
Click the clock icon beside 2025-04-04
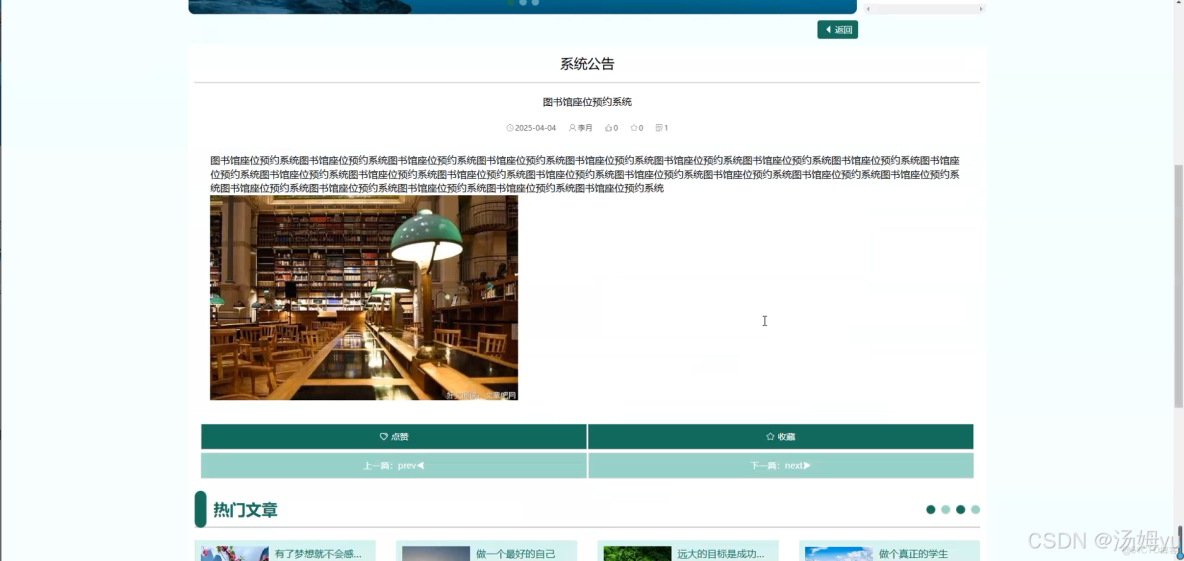[x=510, y=128]
